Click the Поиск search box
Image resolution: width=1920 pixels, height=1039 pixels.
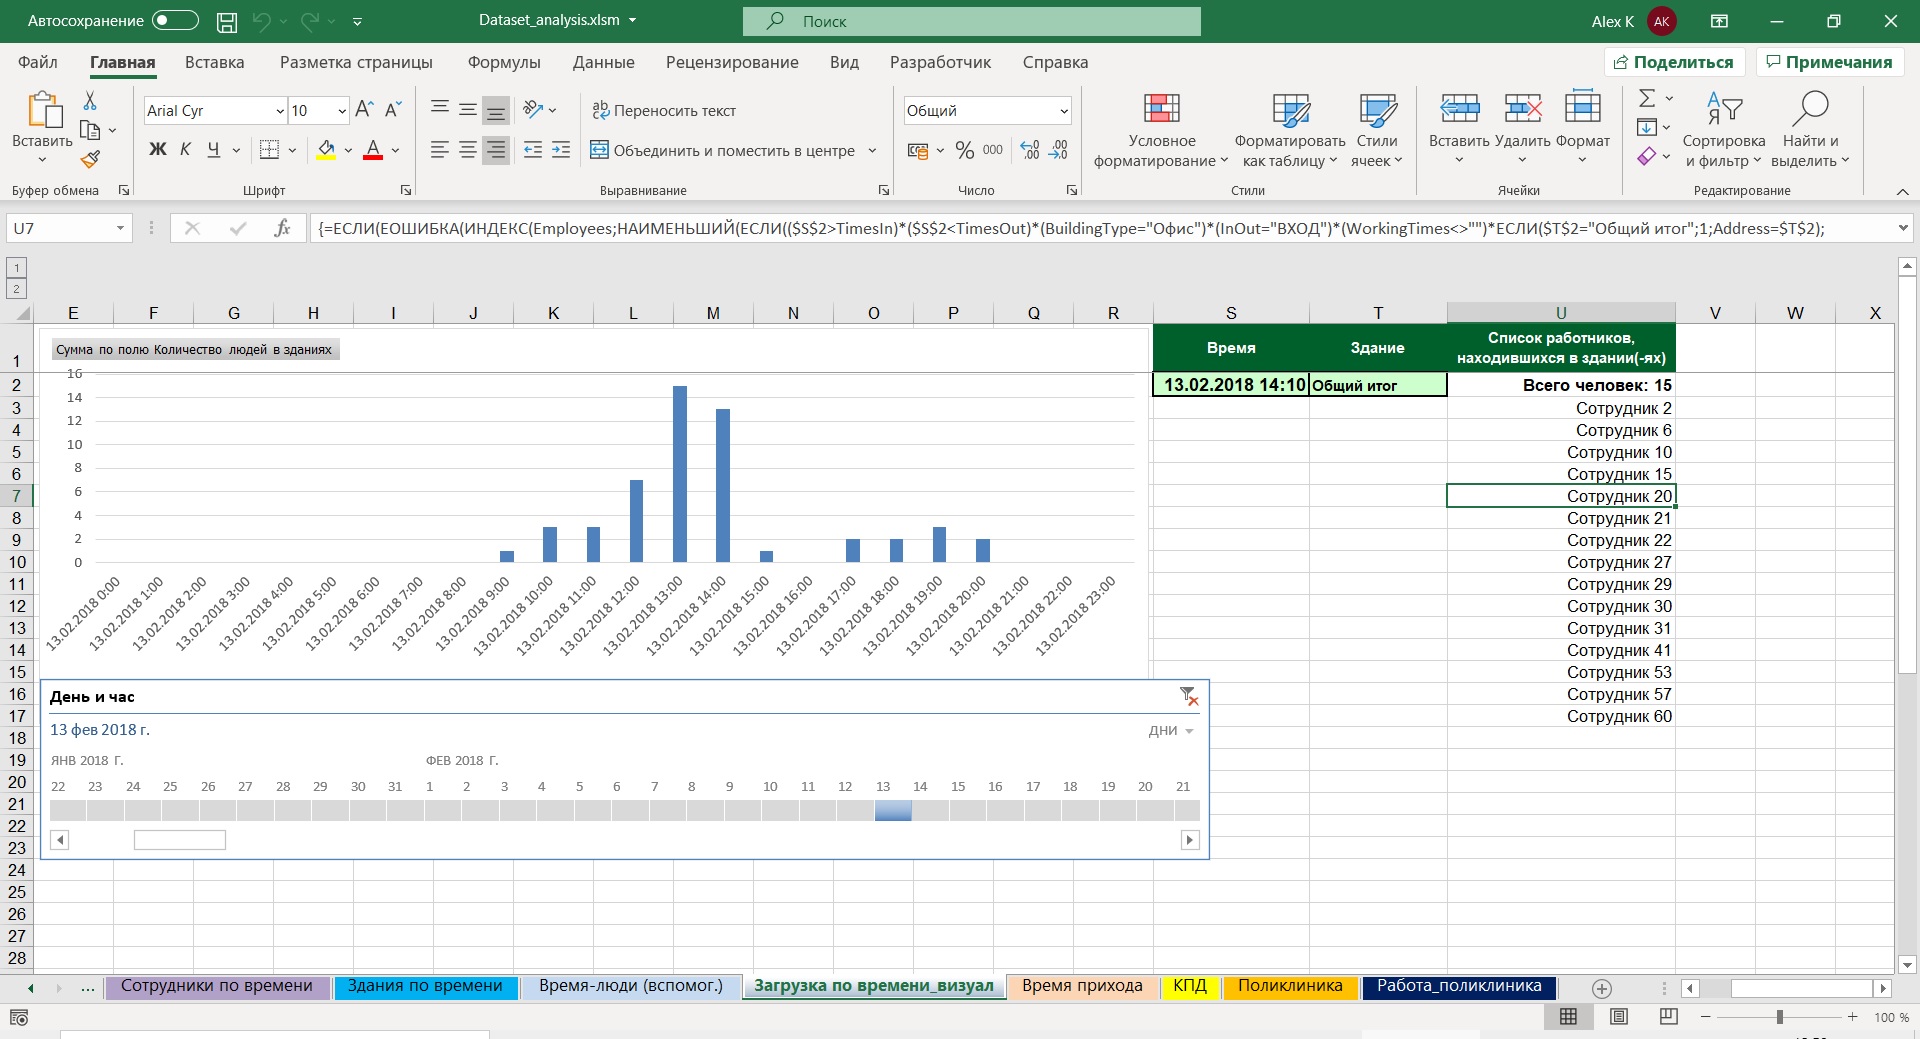pyautogui.click(x=972, y=21)
